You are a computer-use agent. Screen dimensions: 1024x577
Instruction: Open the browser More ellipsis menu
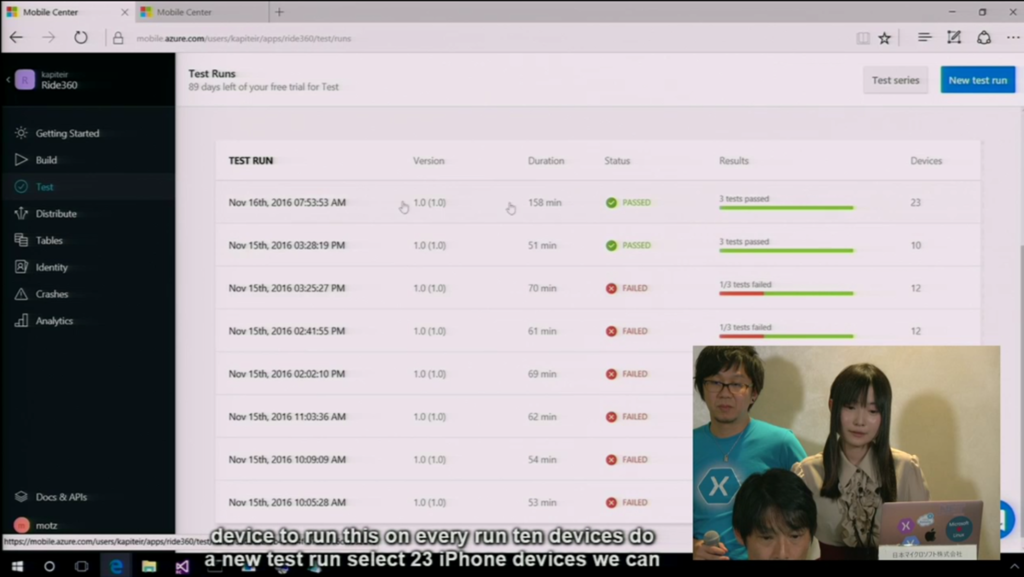click(x=1012, y=38)
